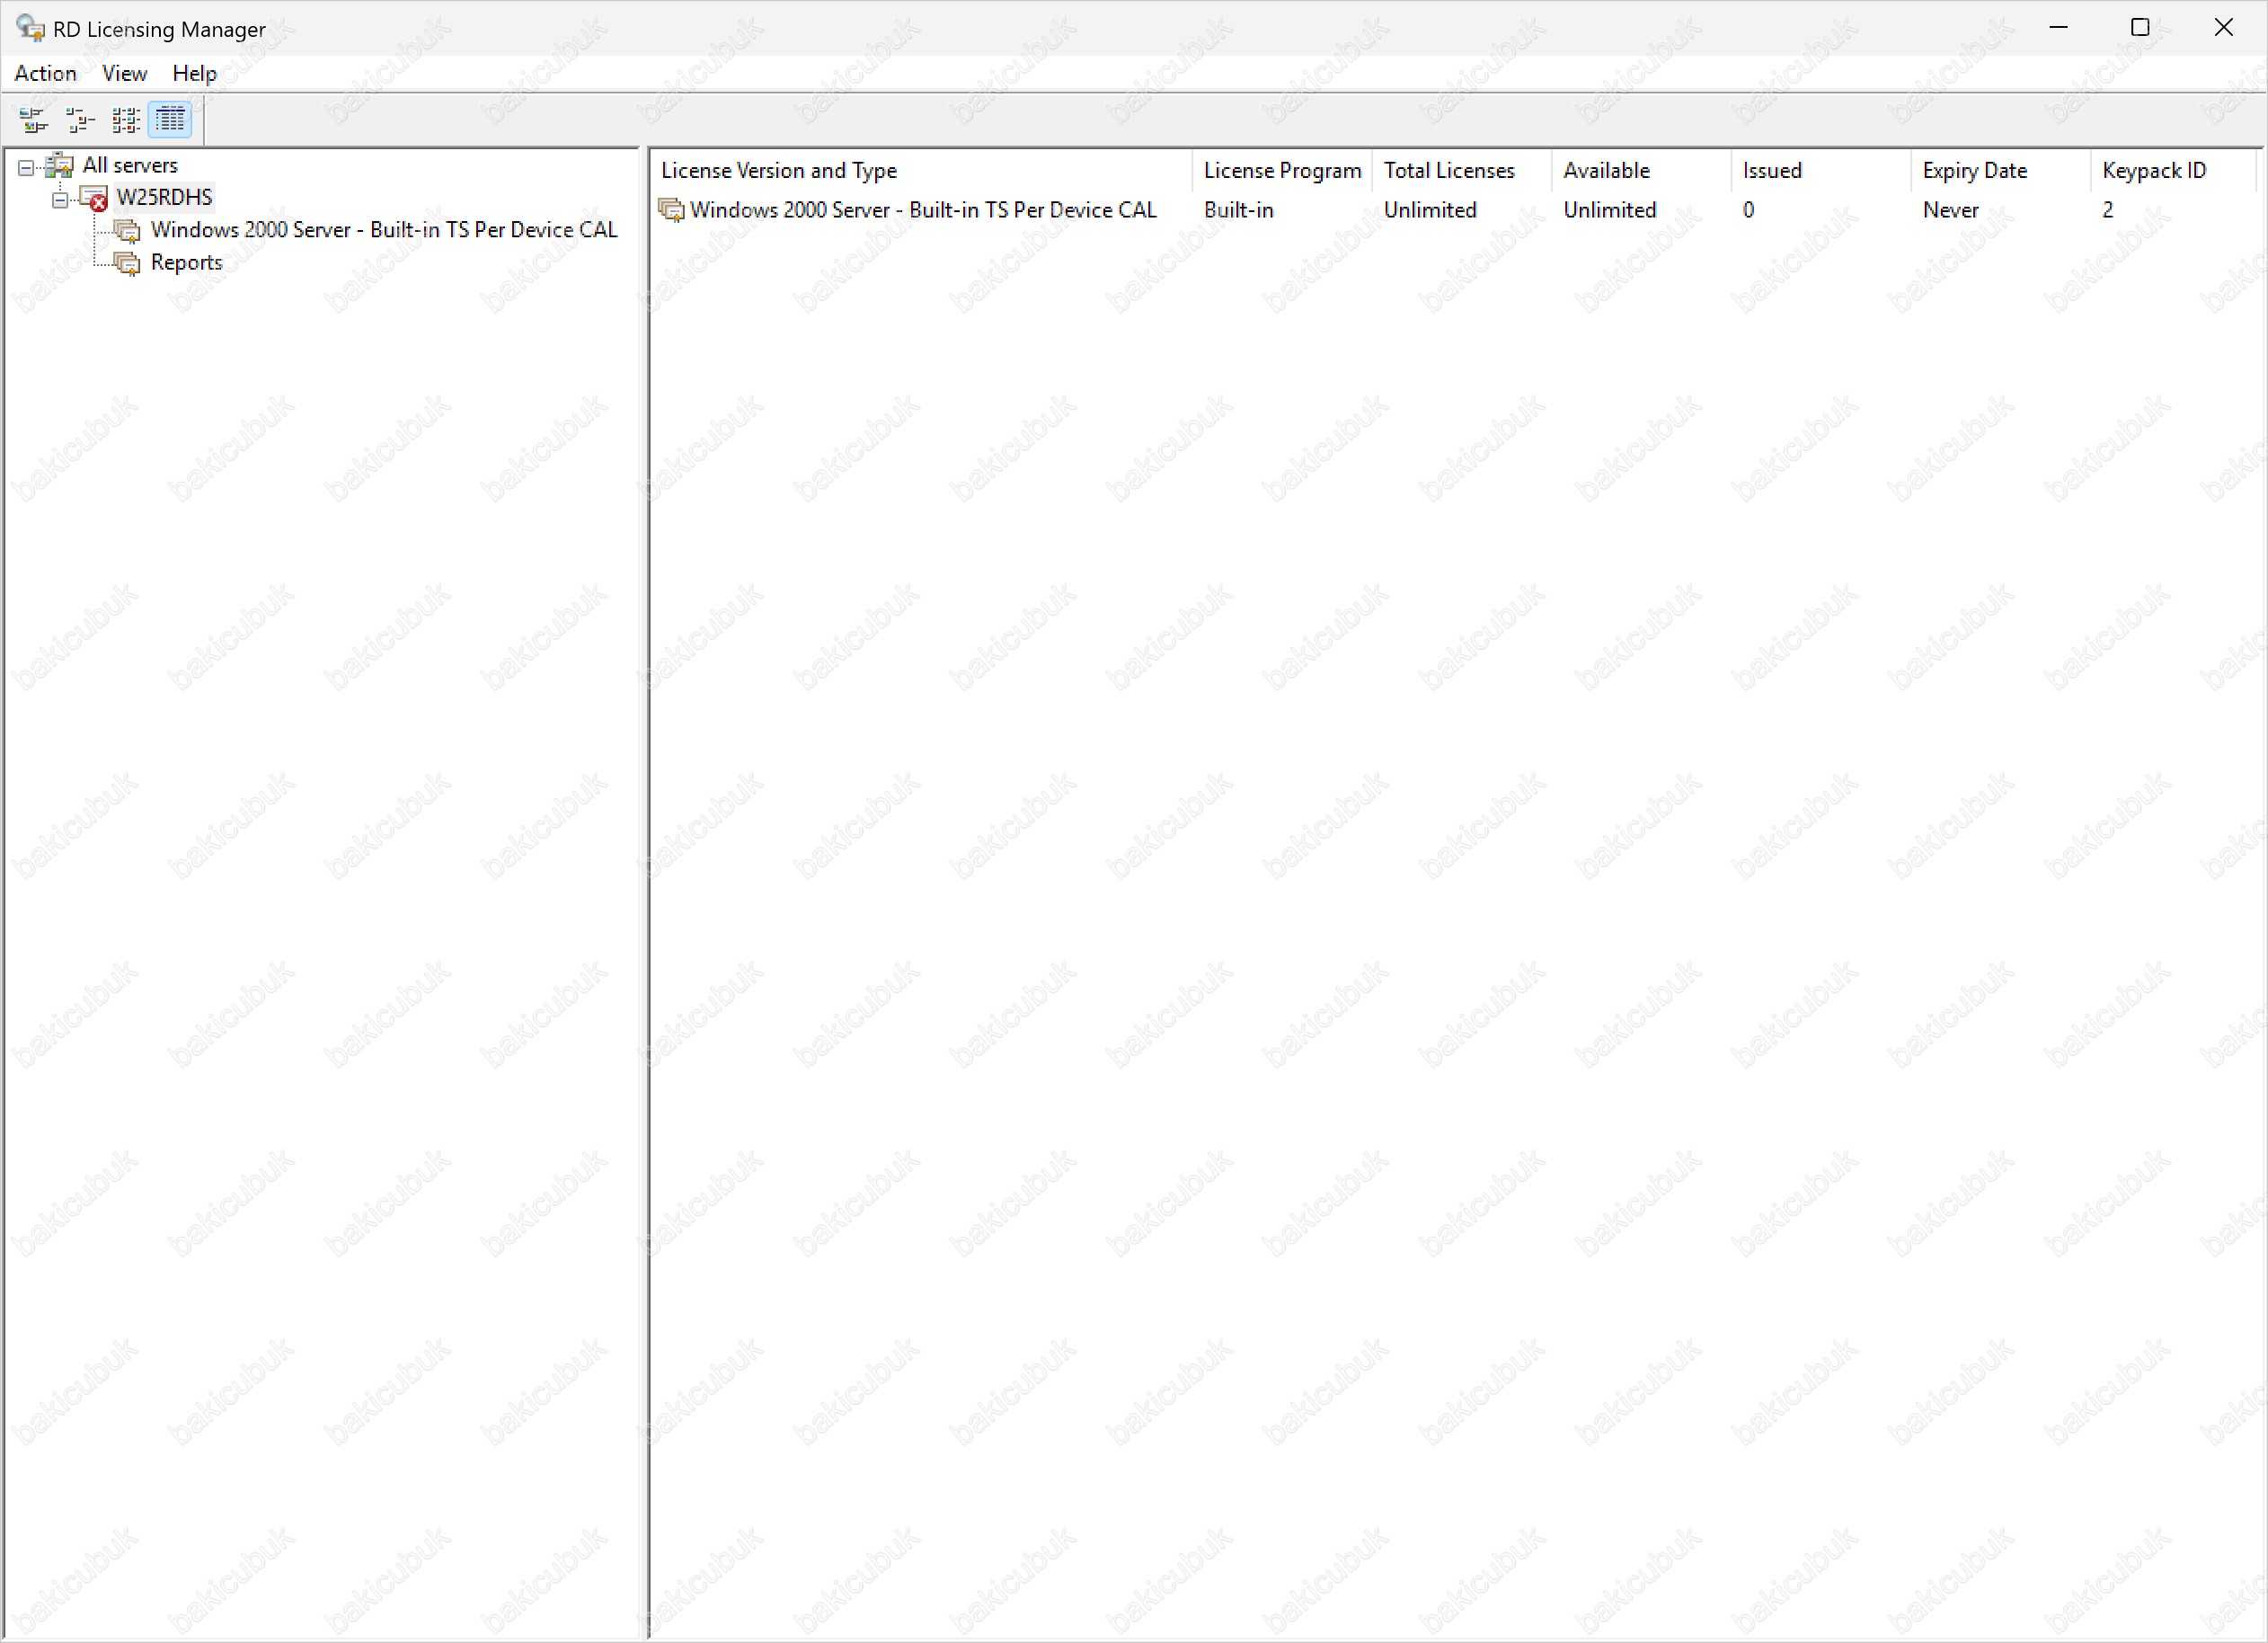Select Windows 2000 Server CAL tree item
This screenshot has height=1643, width=2268.
point(383,230)
